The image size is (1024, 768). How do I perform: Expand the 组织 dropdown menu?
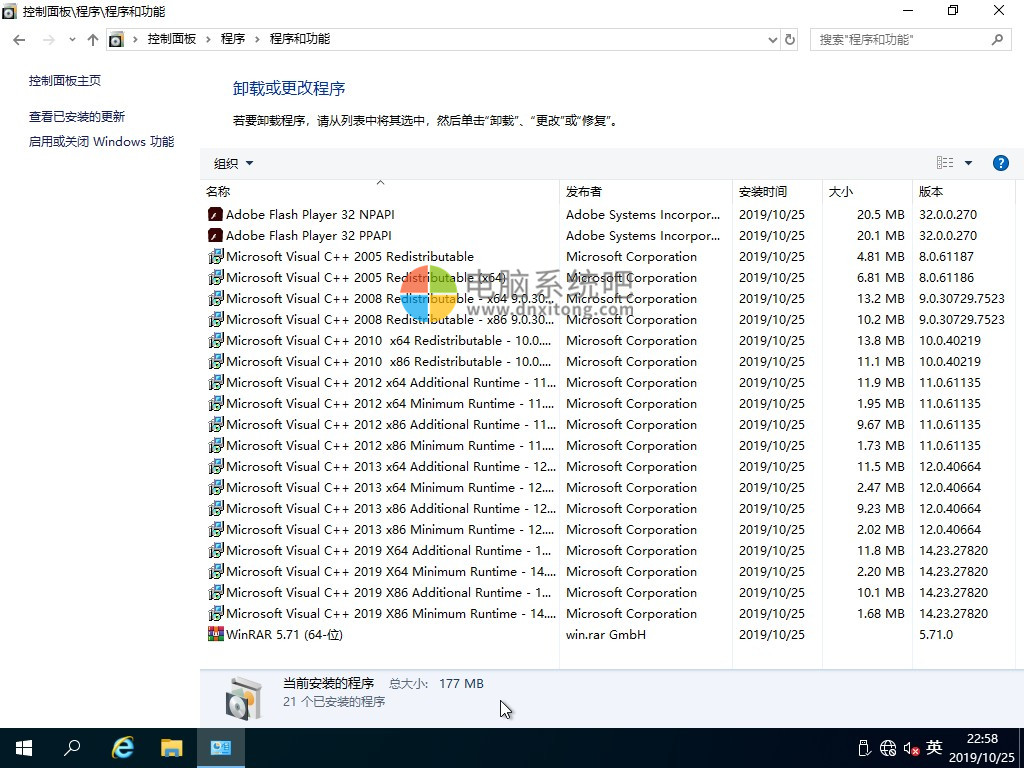click(x=233, y=163)
